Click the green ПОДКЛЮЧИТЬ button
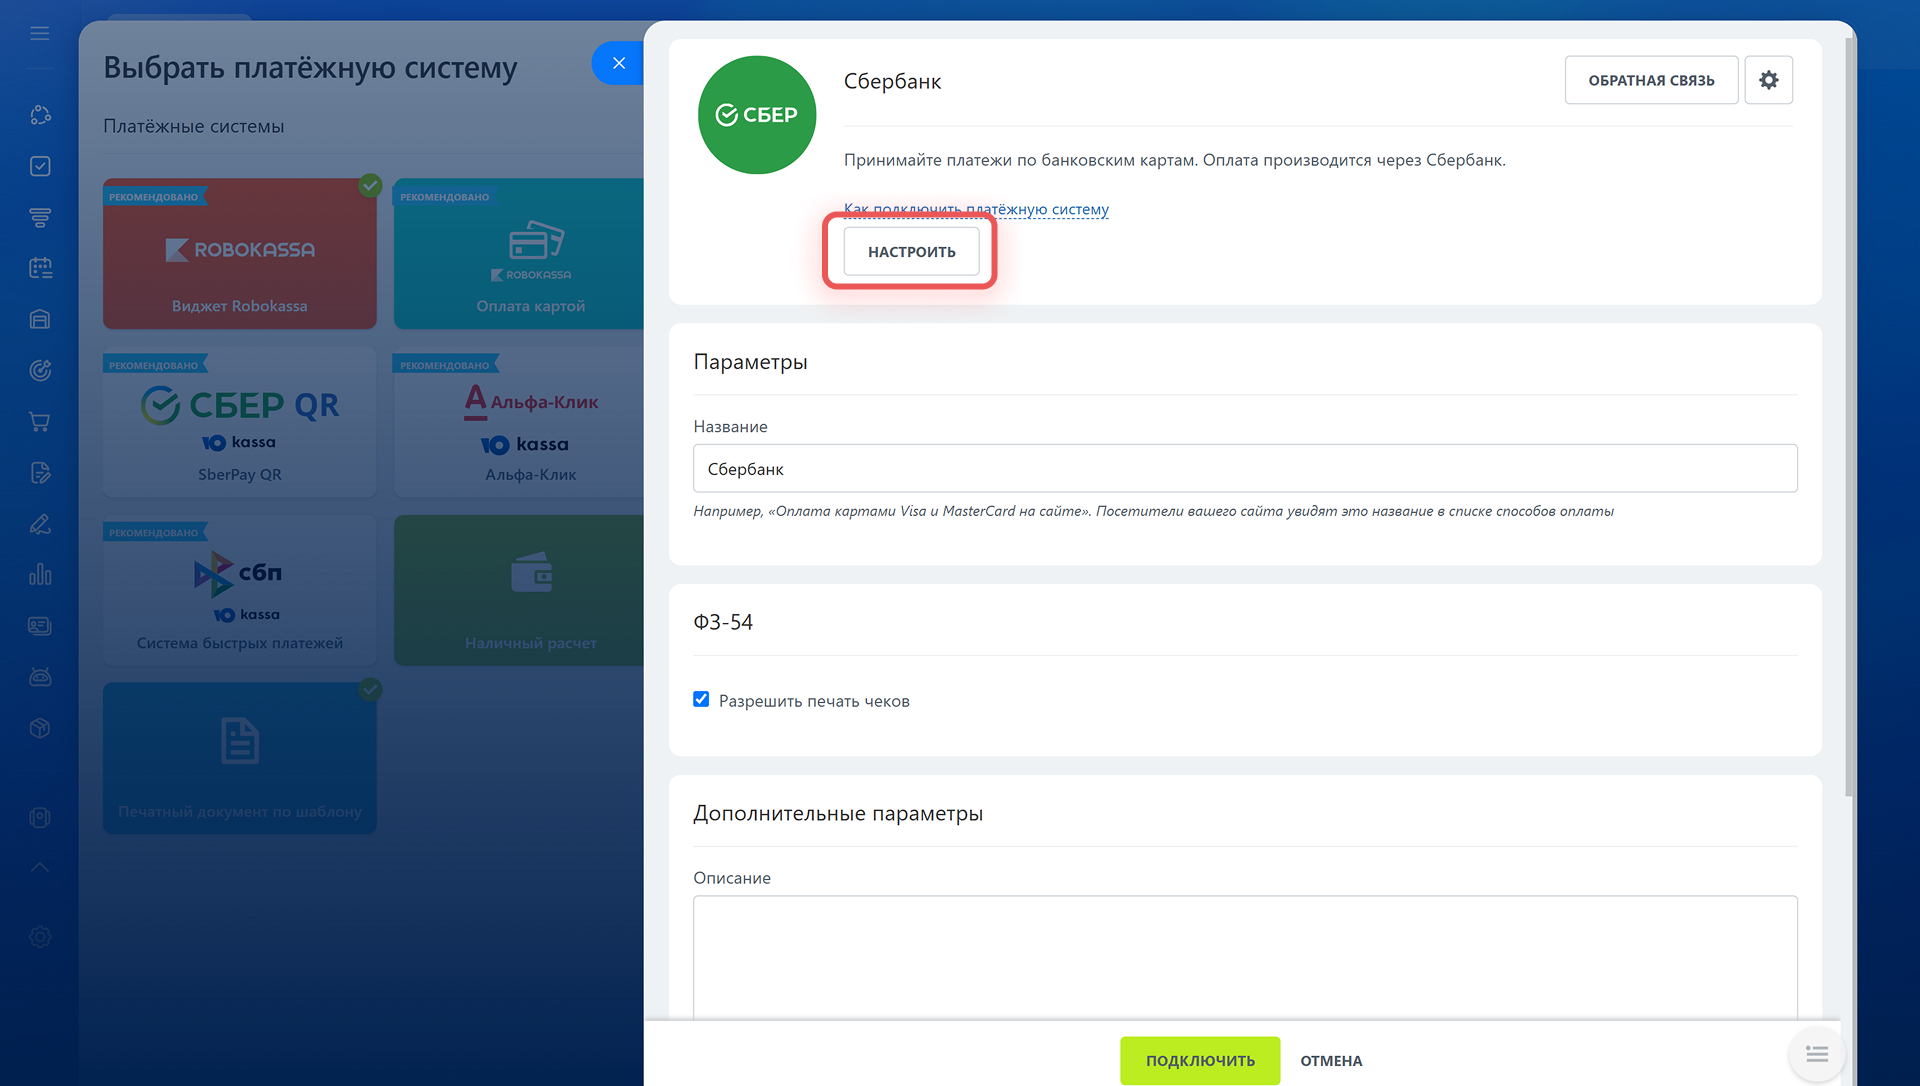The height and width of the screenshot is (1086, 1920). point(1199,1060)
